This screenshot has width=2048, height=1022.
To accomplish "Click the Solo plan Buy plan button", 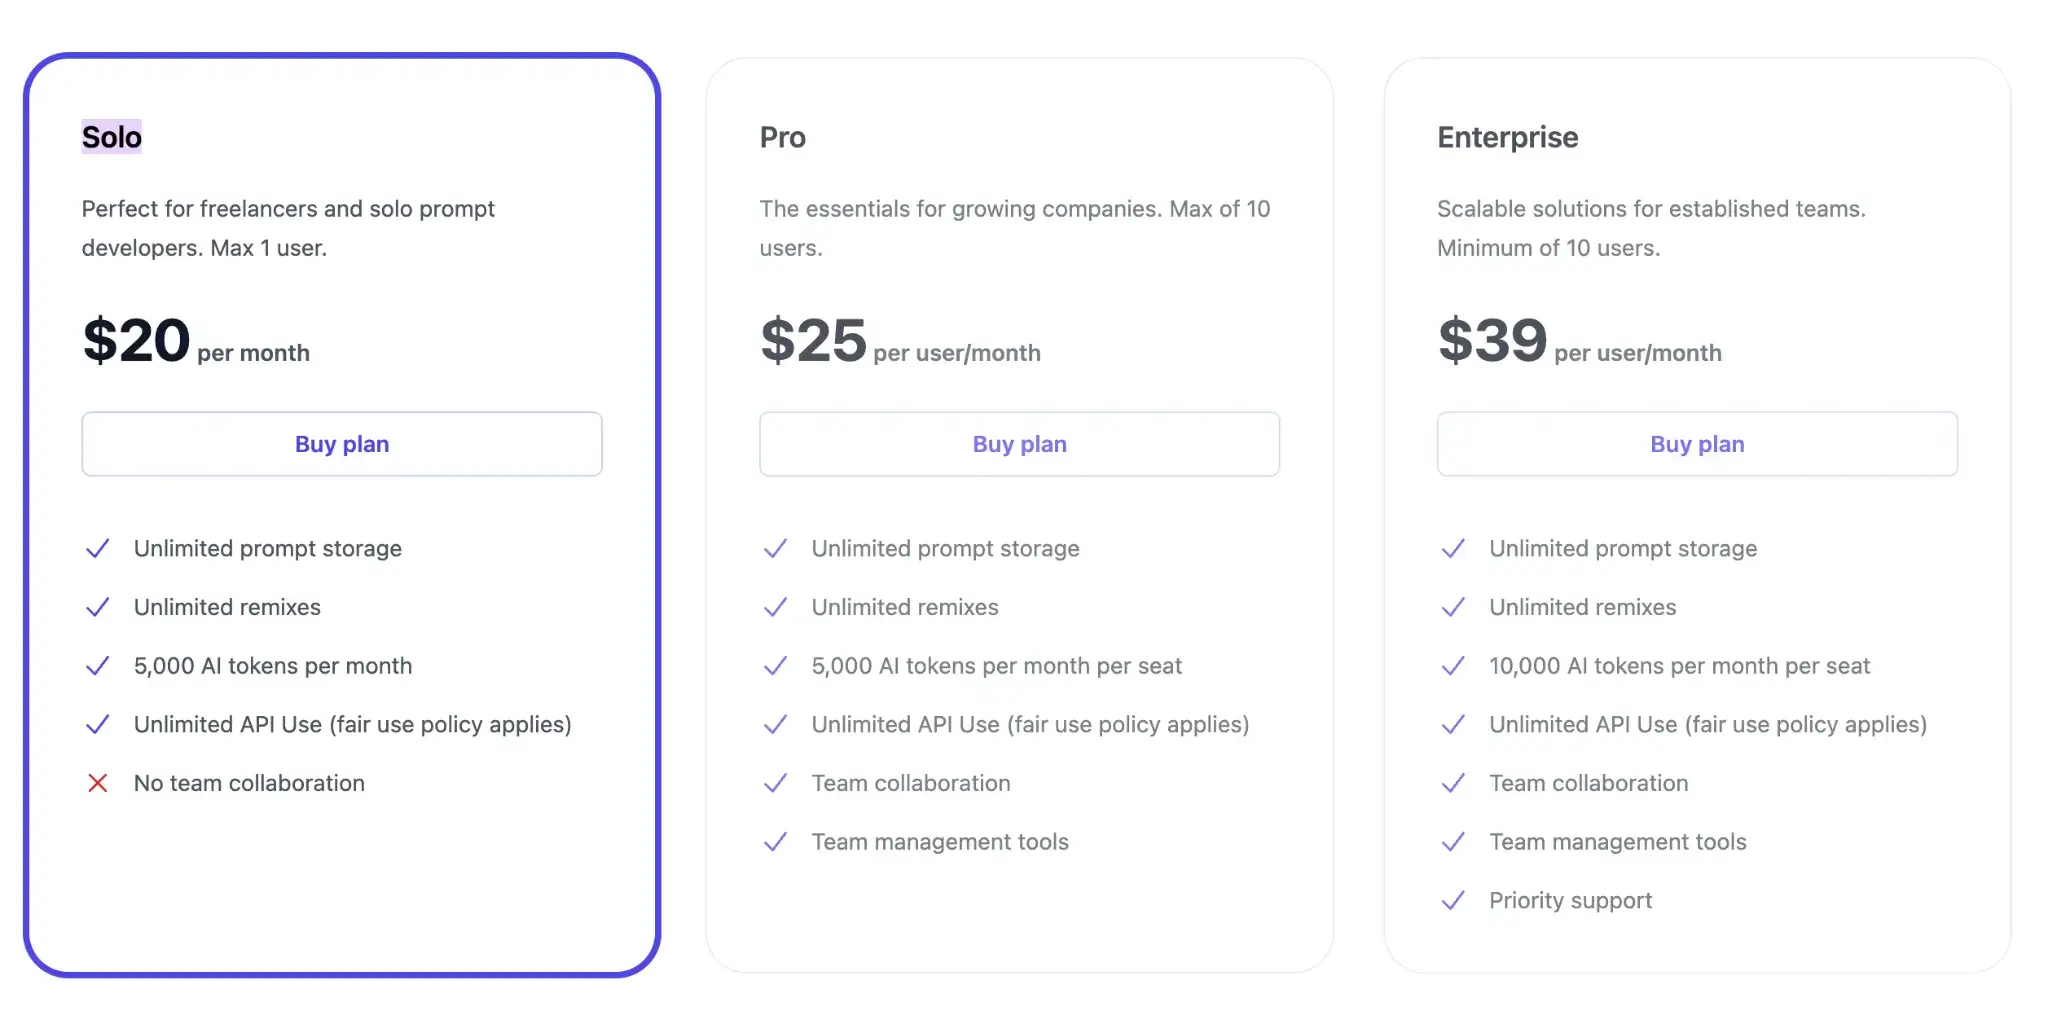I will [x=342, y=444].
